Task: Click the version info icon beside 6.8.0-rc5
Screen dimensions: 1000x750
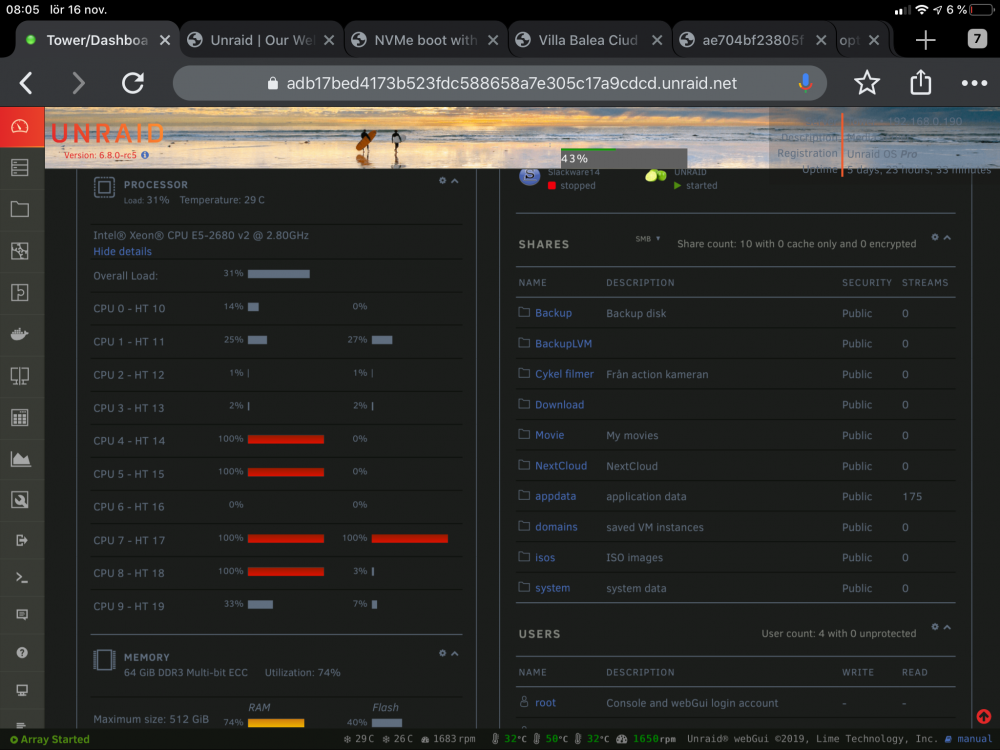Action: coord(145,155)
